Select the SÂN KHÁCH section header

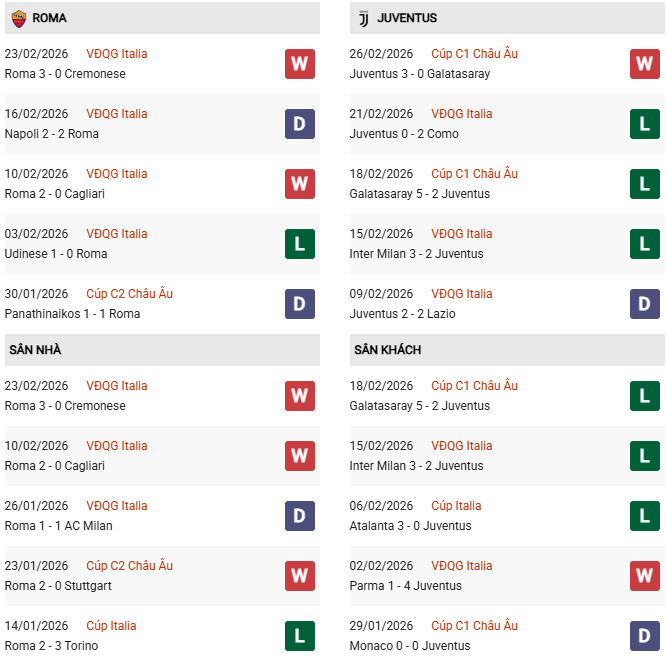pos(387,350)
